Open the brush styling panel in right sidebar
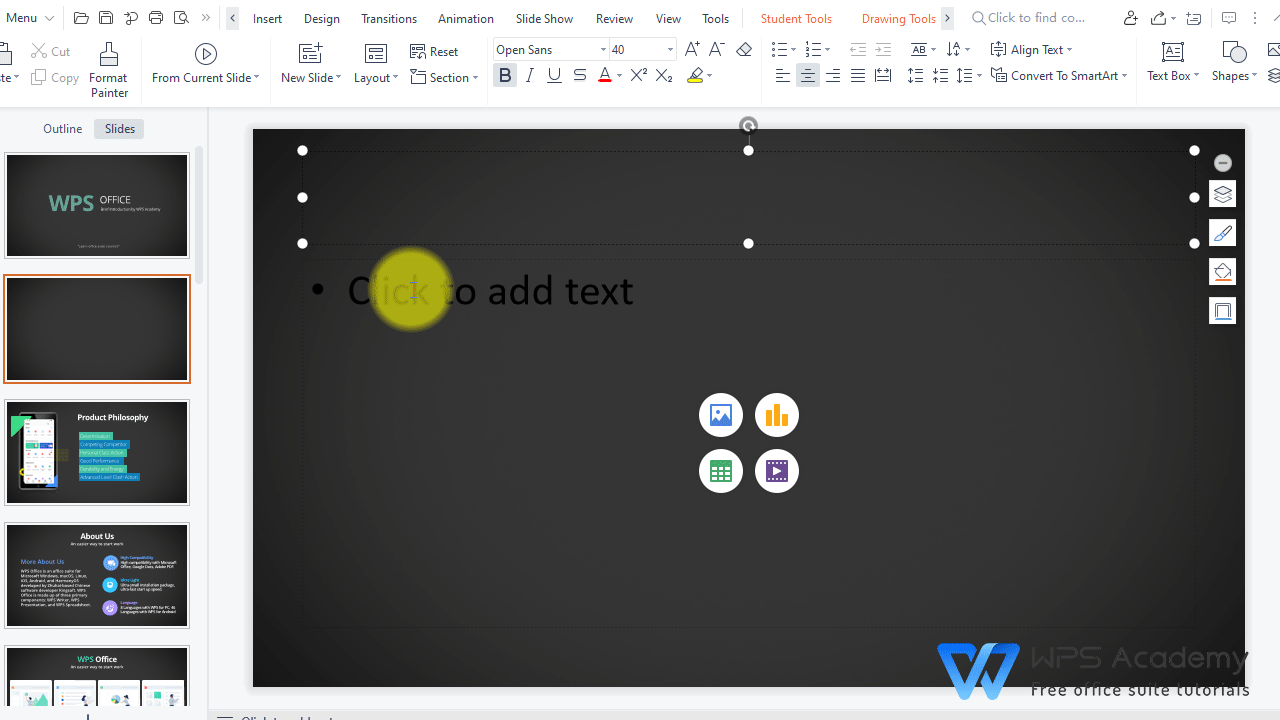 pyautogui.click(x=1222, y=232)
